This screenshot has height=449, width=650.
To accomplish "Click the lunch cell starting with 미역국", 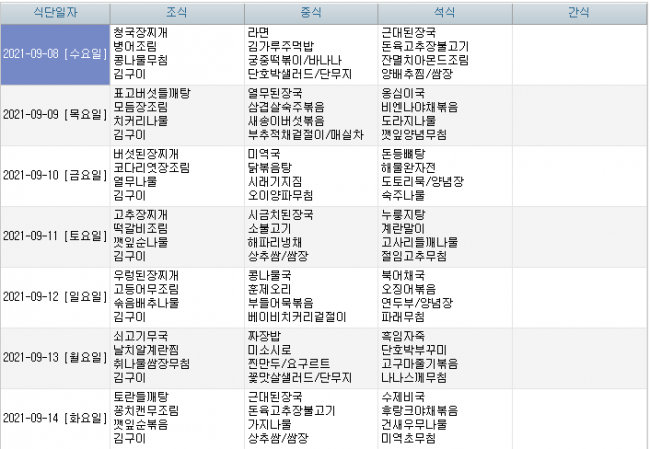I will 311,174.
